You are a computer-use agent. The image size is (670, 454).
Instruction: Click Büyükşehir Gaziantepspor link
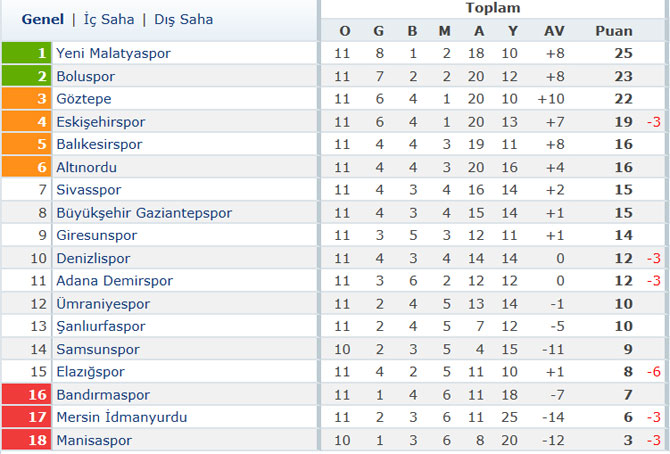tap(144, 213)
